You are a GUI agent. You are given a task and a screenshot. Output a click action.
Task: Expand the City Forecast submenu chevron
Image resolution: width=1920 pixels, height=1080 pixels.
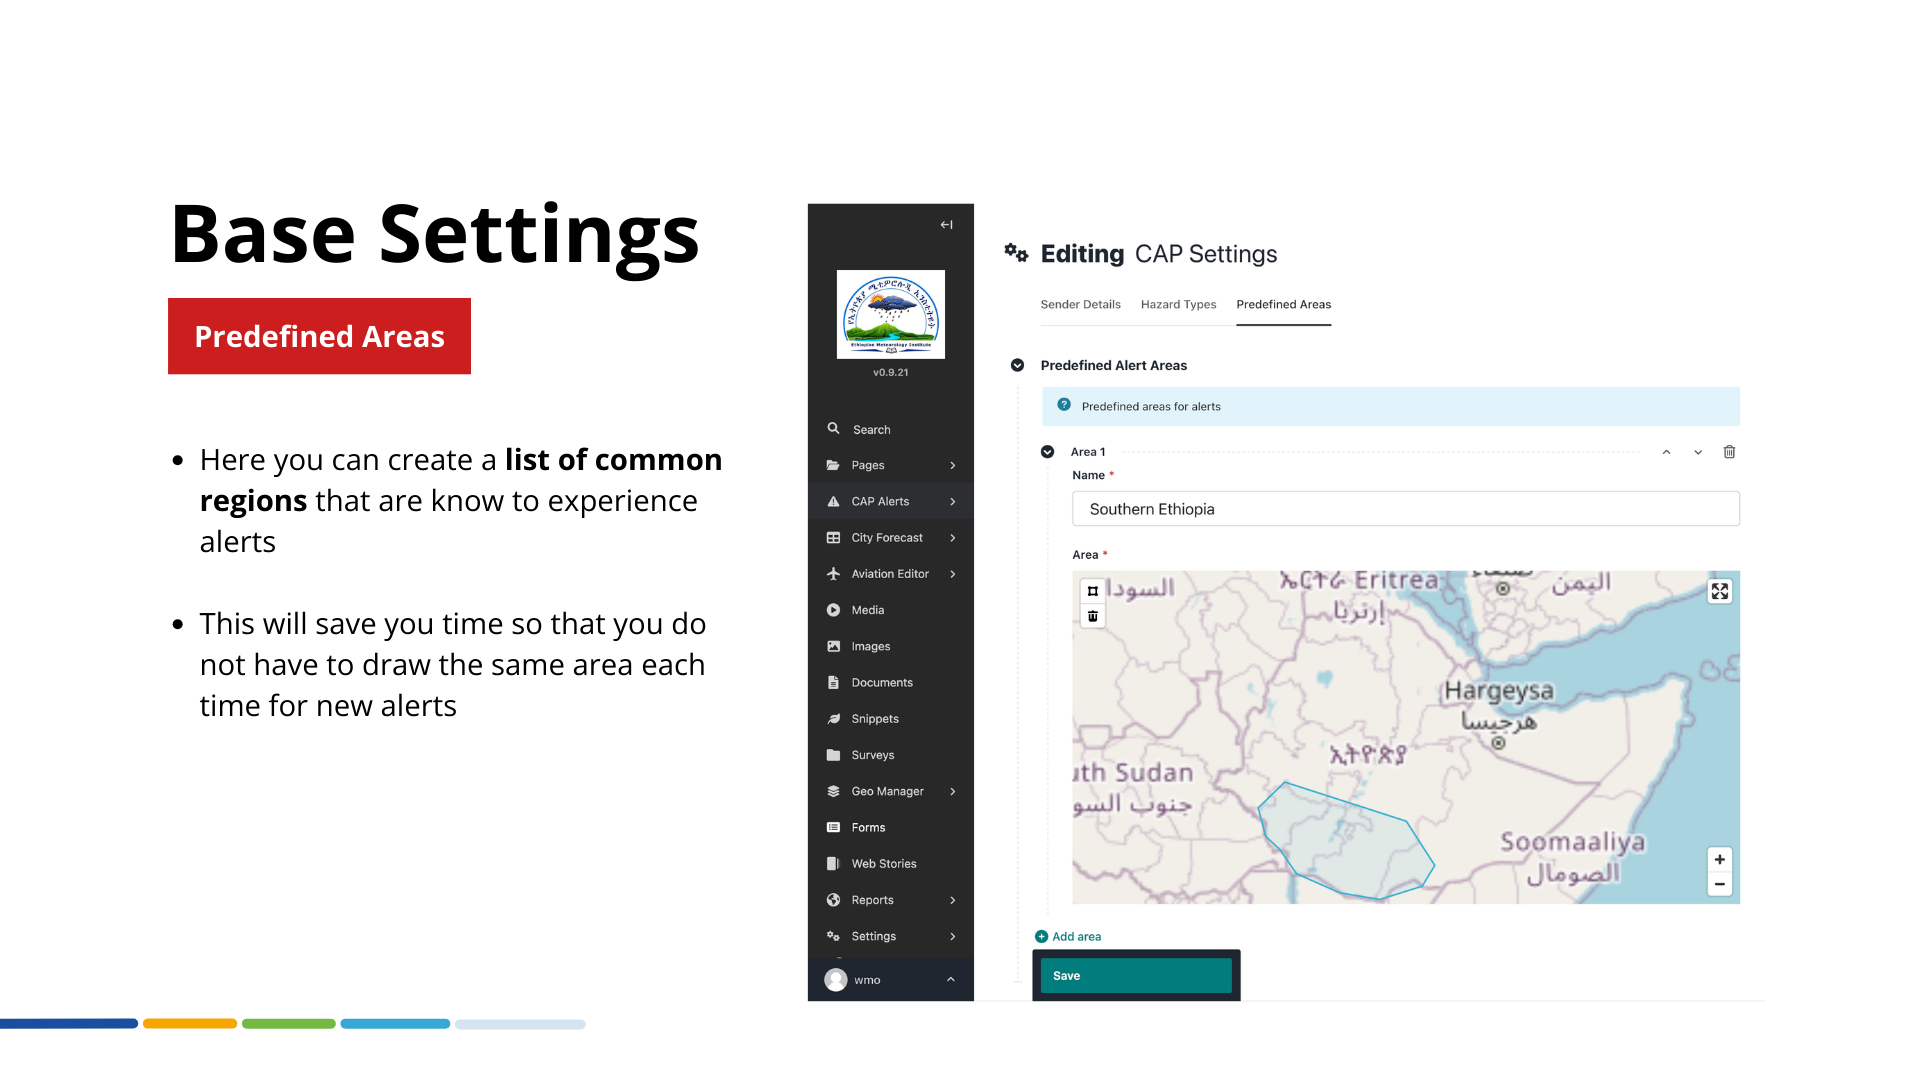coord(953,538)
